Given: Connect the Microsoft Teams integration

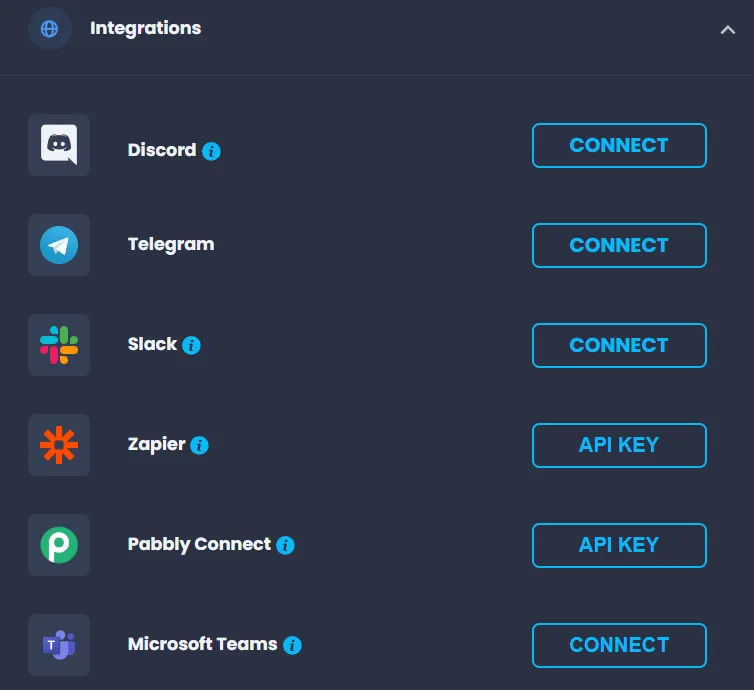Looking at the screenshot, I should click(619, 645).
